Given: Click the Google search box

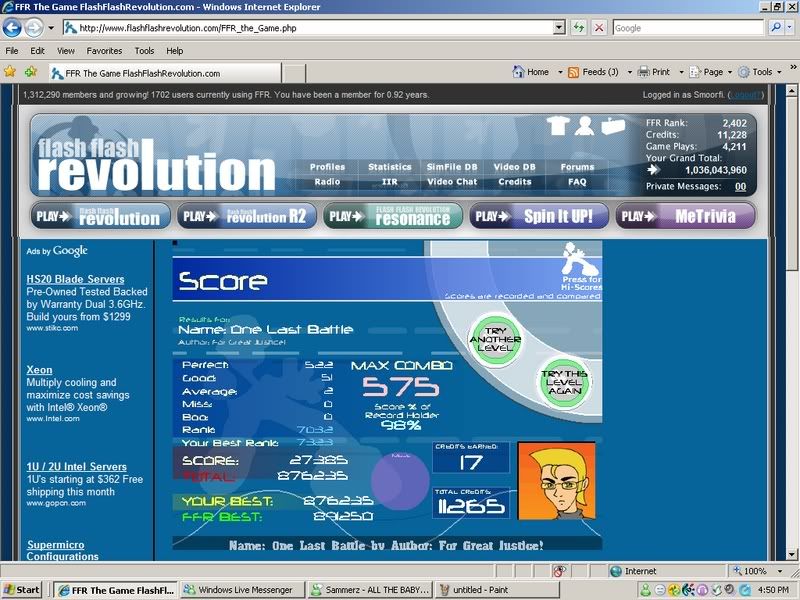Looking at the screenshot, I should click(x=688, y=28).
